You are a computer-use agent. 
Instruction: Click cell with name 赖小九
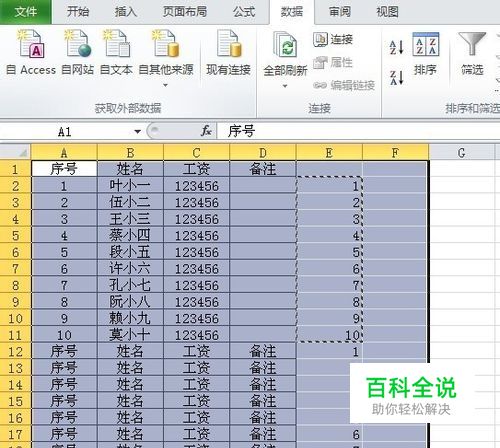click(130, 318)
